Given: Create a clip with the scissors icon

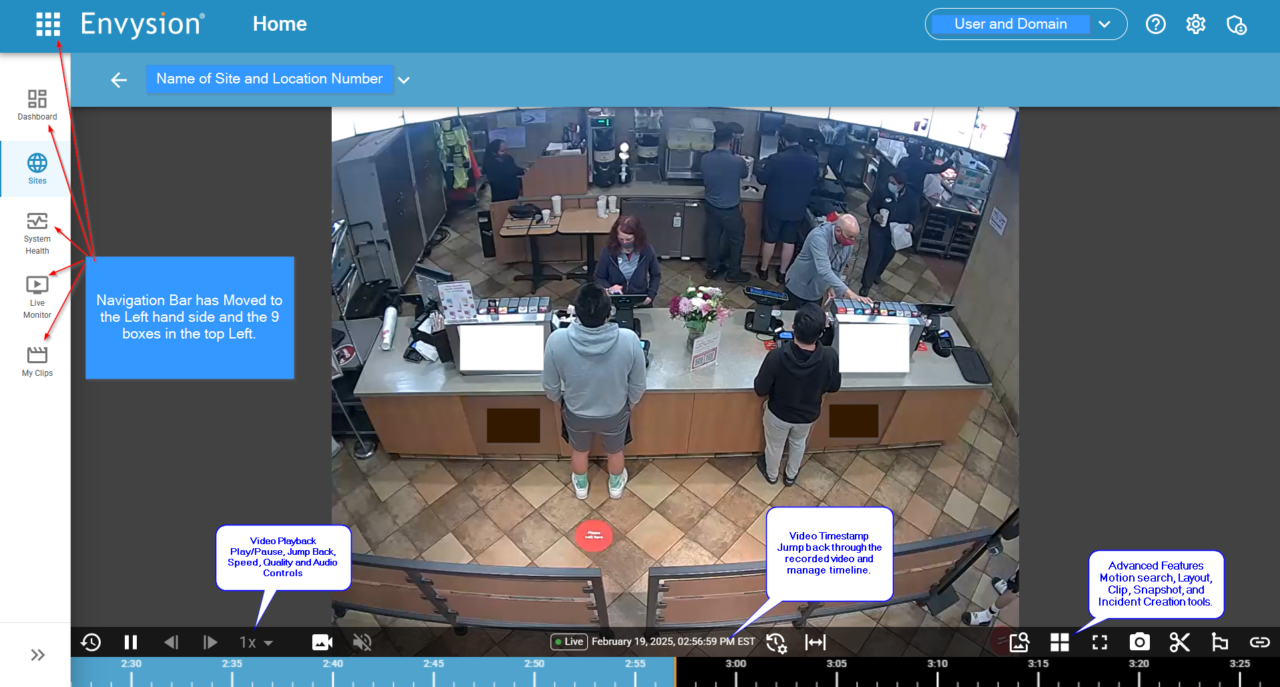Looking at the screenshot, I should (x=1180, y=642).
